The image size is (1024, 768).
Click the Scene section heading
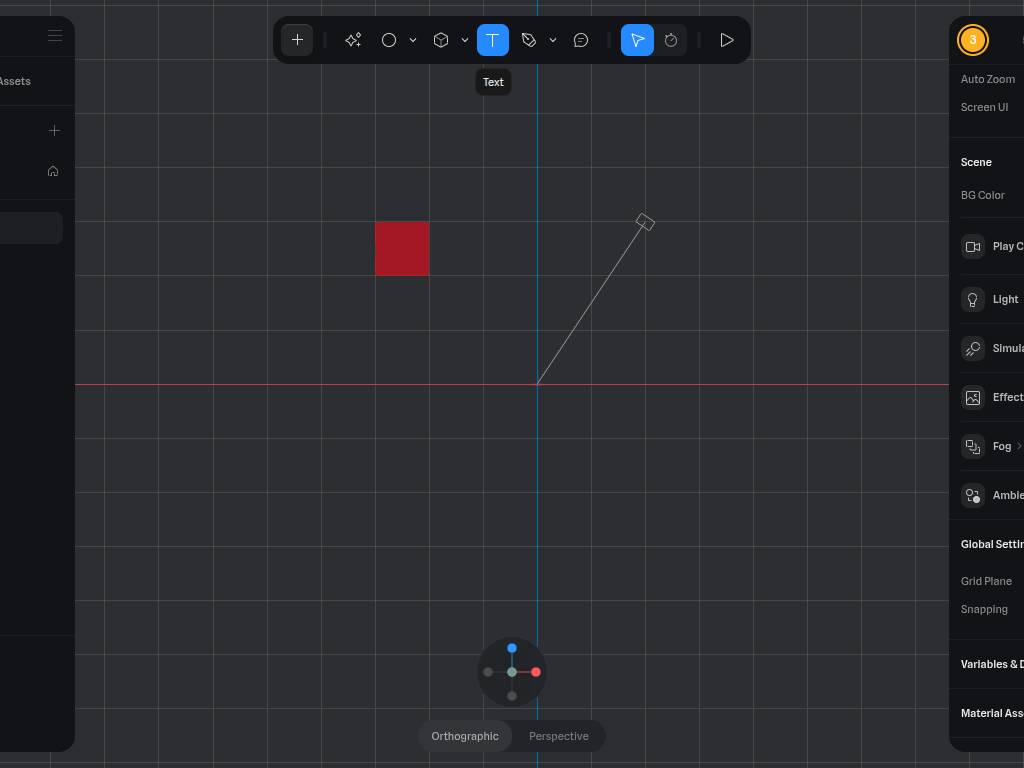[976, 162]
